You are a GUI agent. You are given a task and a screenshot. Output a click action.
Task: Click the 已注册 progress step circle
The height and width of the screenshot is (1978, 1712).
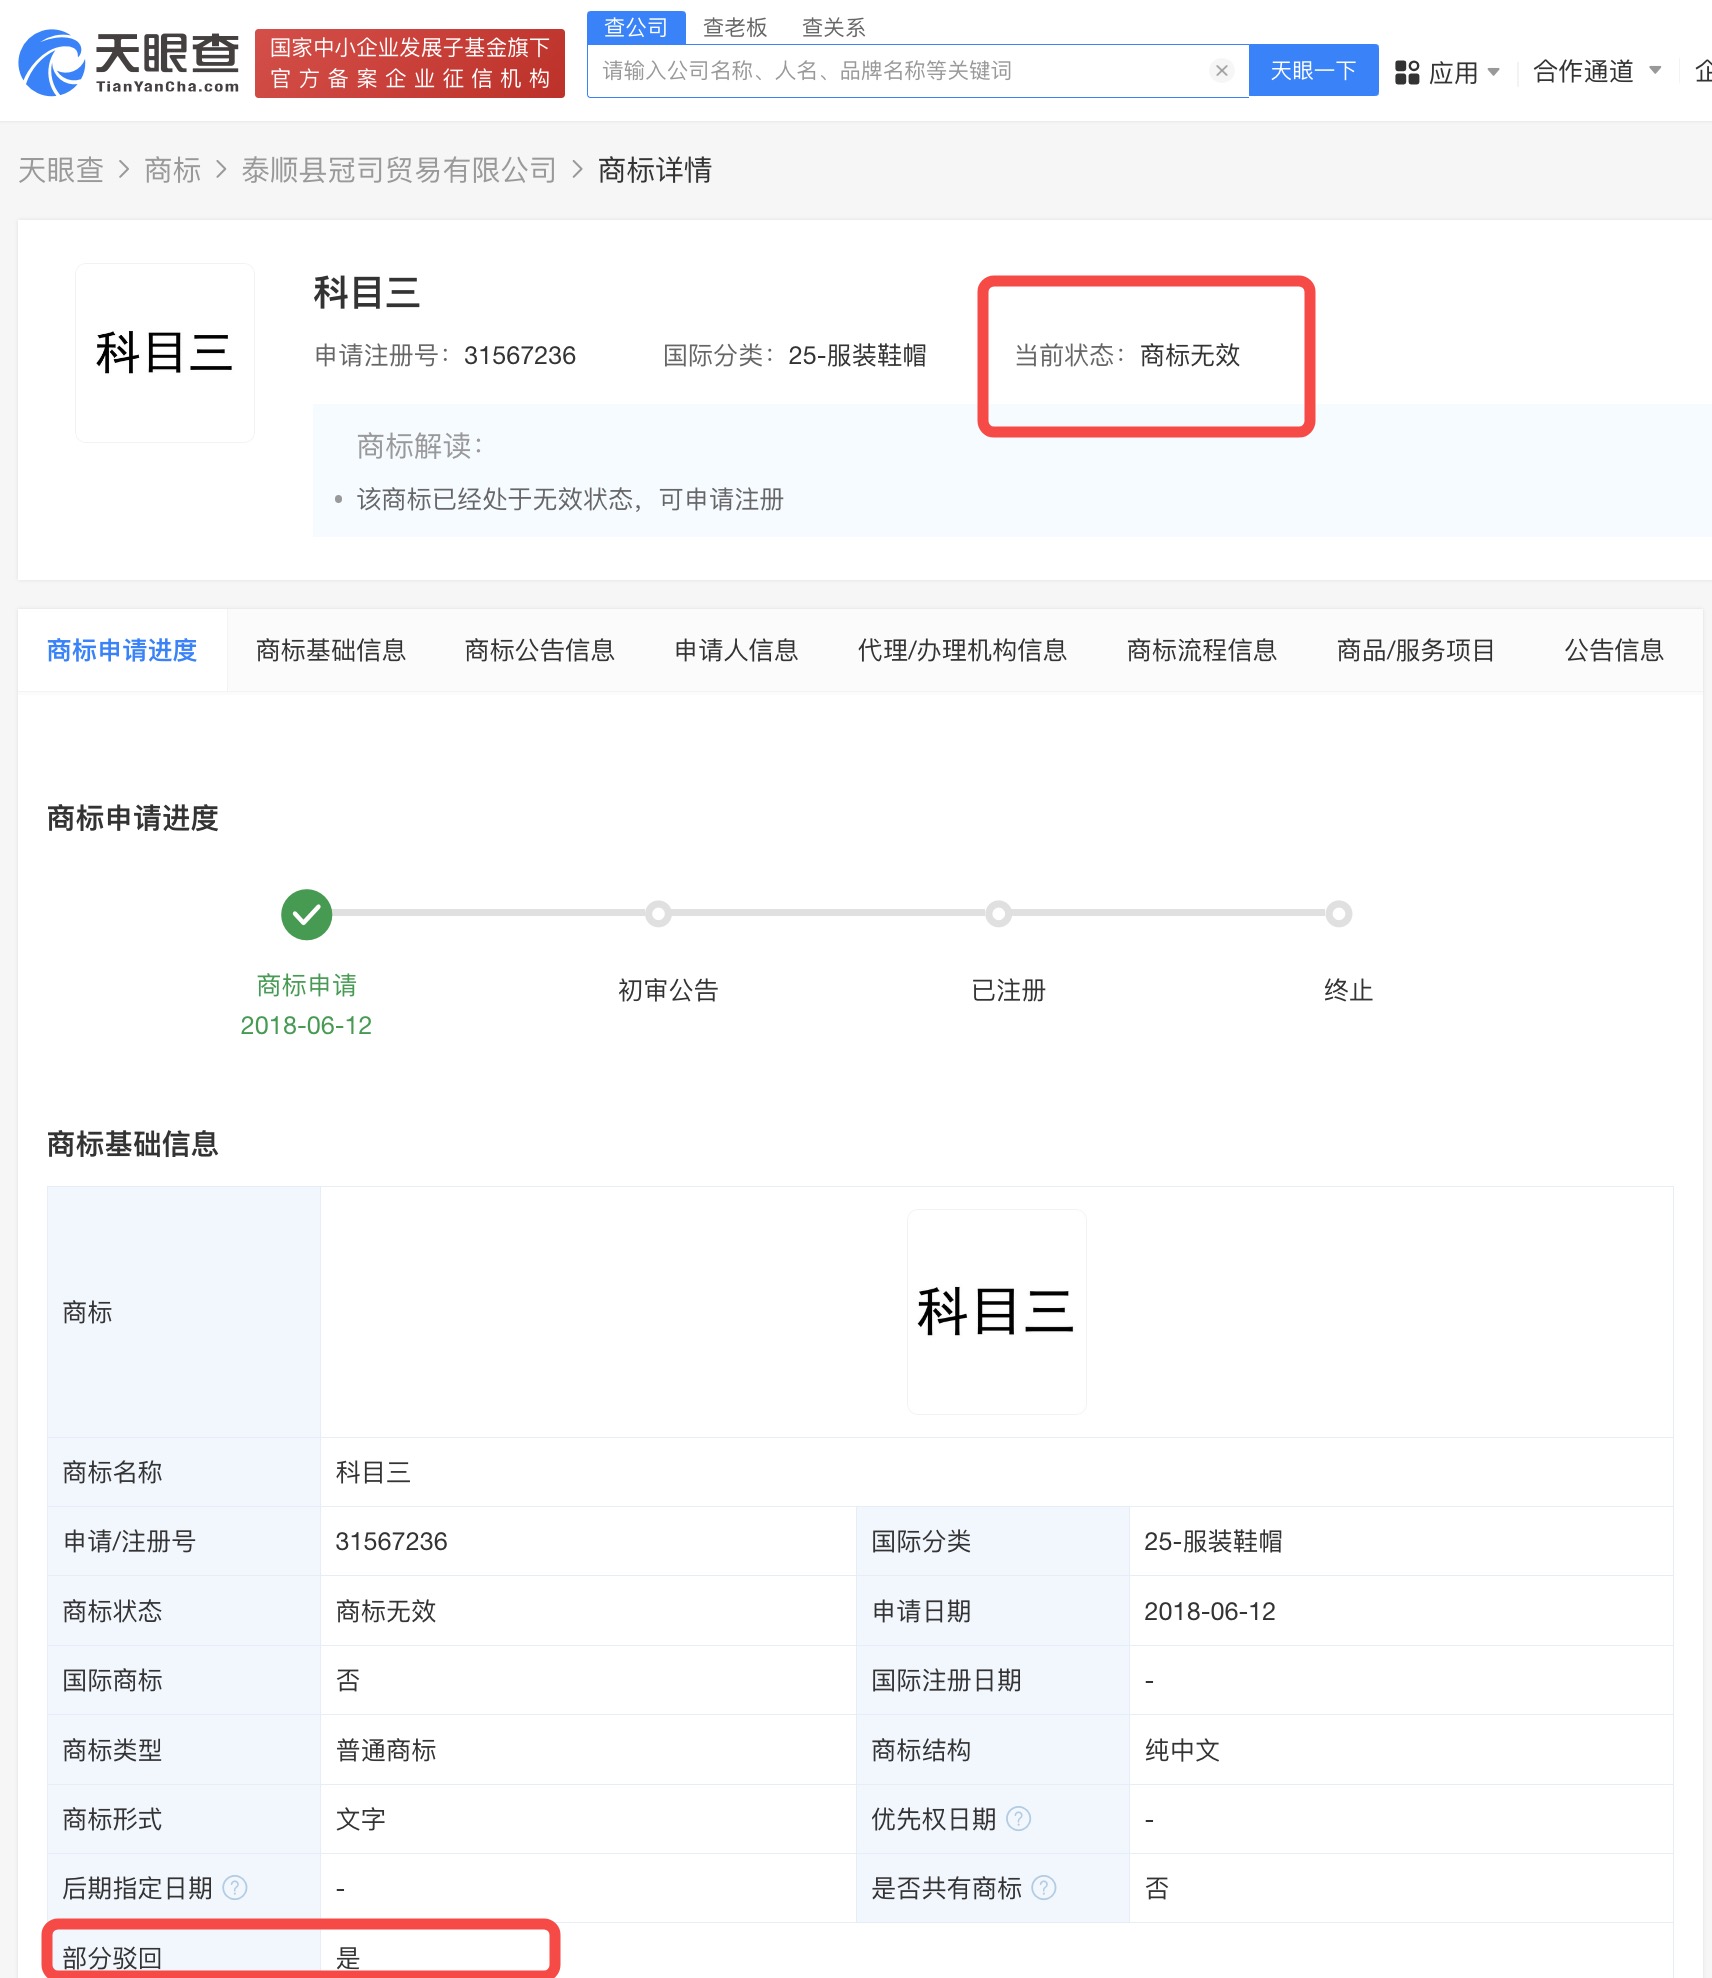click(x=998, y=914)
